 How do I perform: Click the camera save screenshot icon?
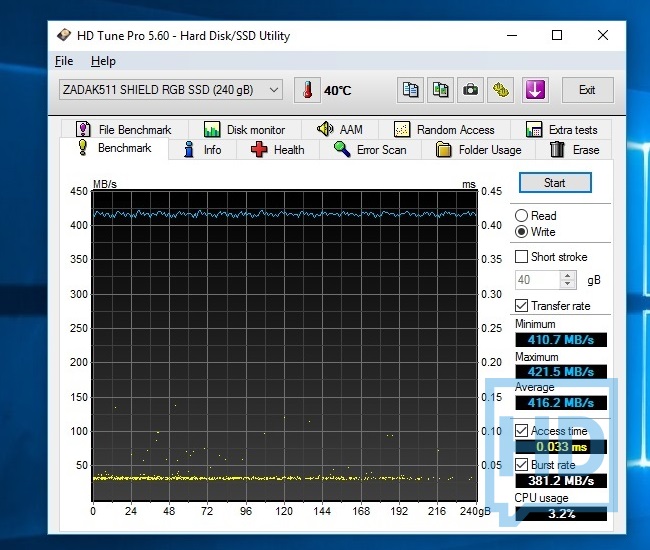point(470,90)
